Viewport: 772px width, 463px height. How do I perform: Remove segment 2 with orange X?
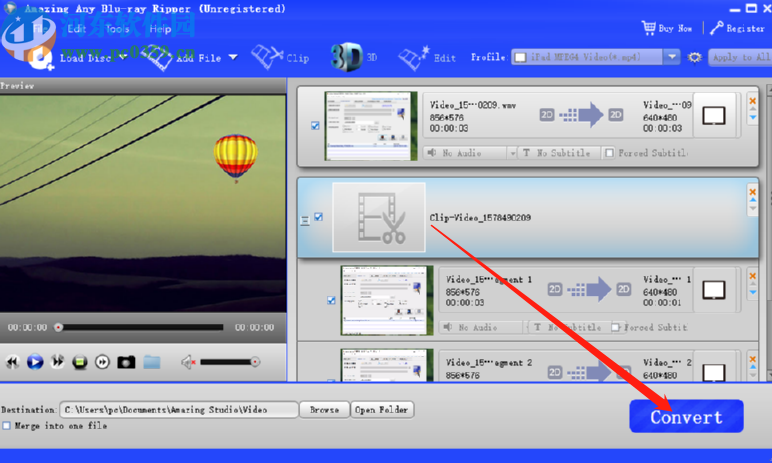(752, 359)
